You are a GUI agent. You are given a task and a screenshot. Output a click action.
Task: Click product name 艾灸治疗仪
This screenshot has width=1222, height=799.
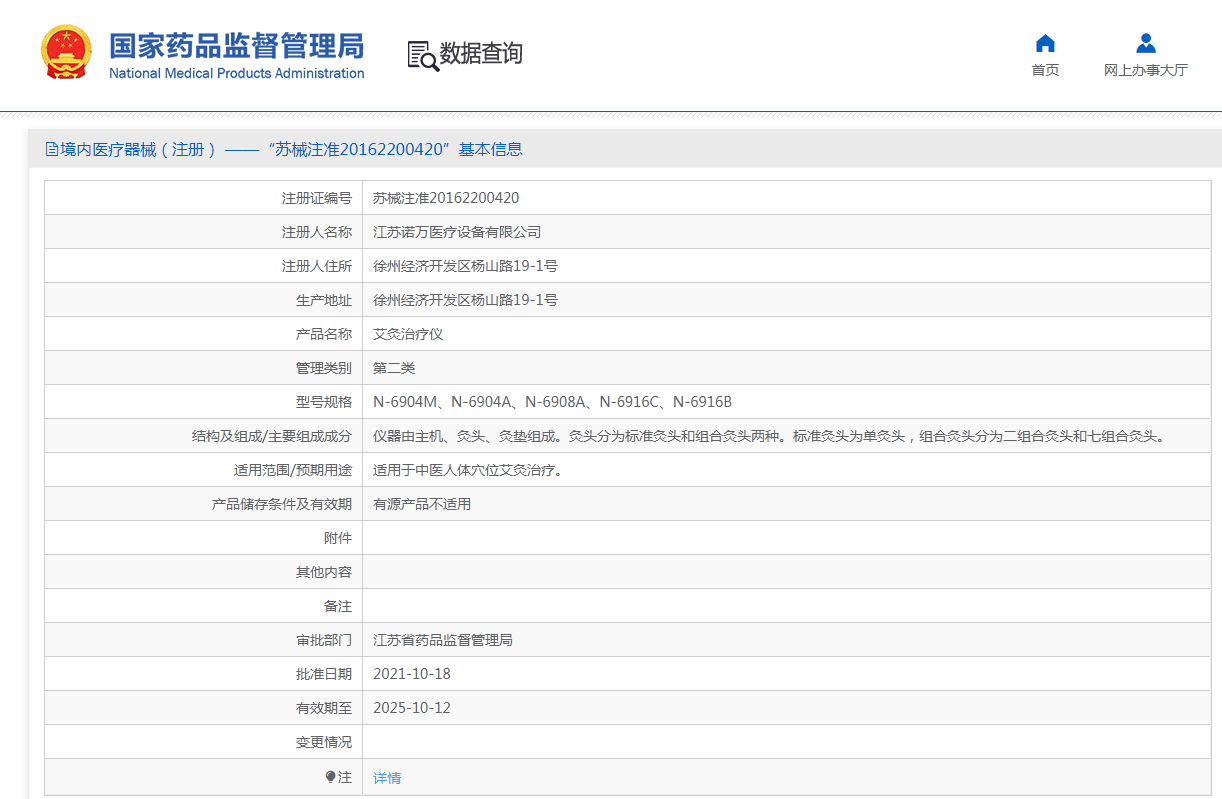tap(408, 334)
